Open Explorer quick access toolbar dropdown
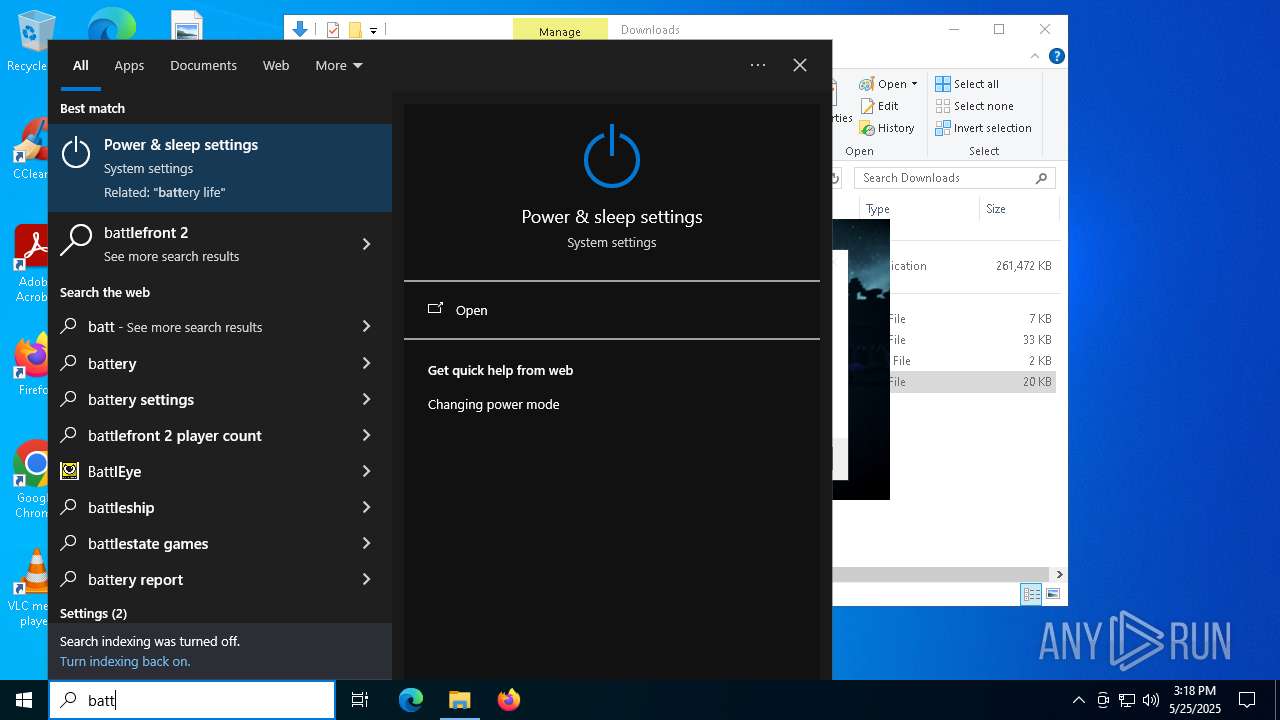The image size is (1280, 720). 373,30
